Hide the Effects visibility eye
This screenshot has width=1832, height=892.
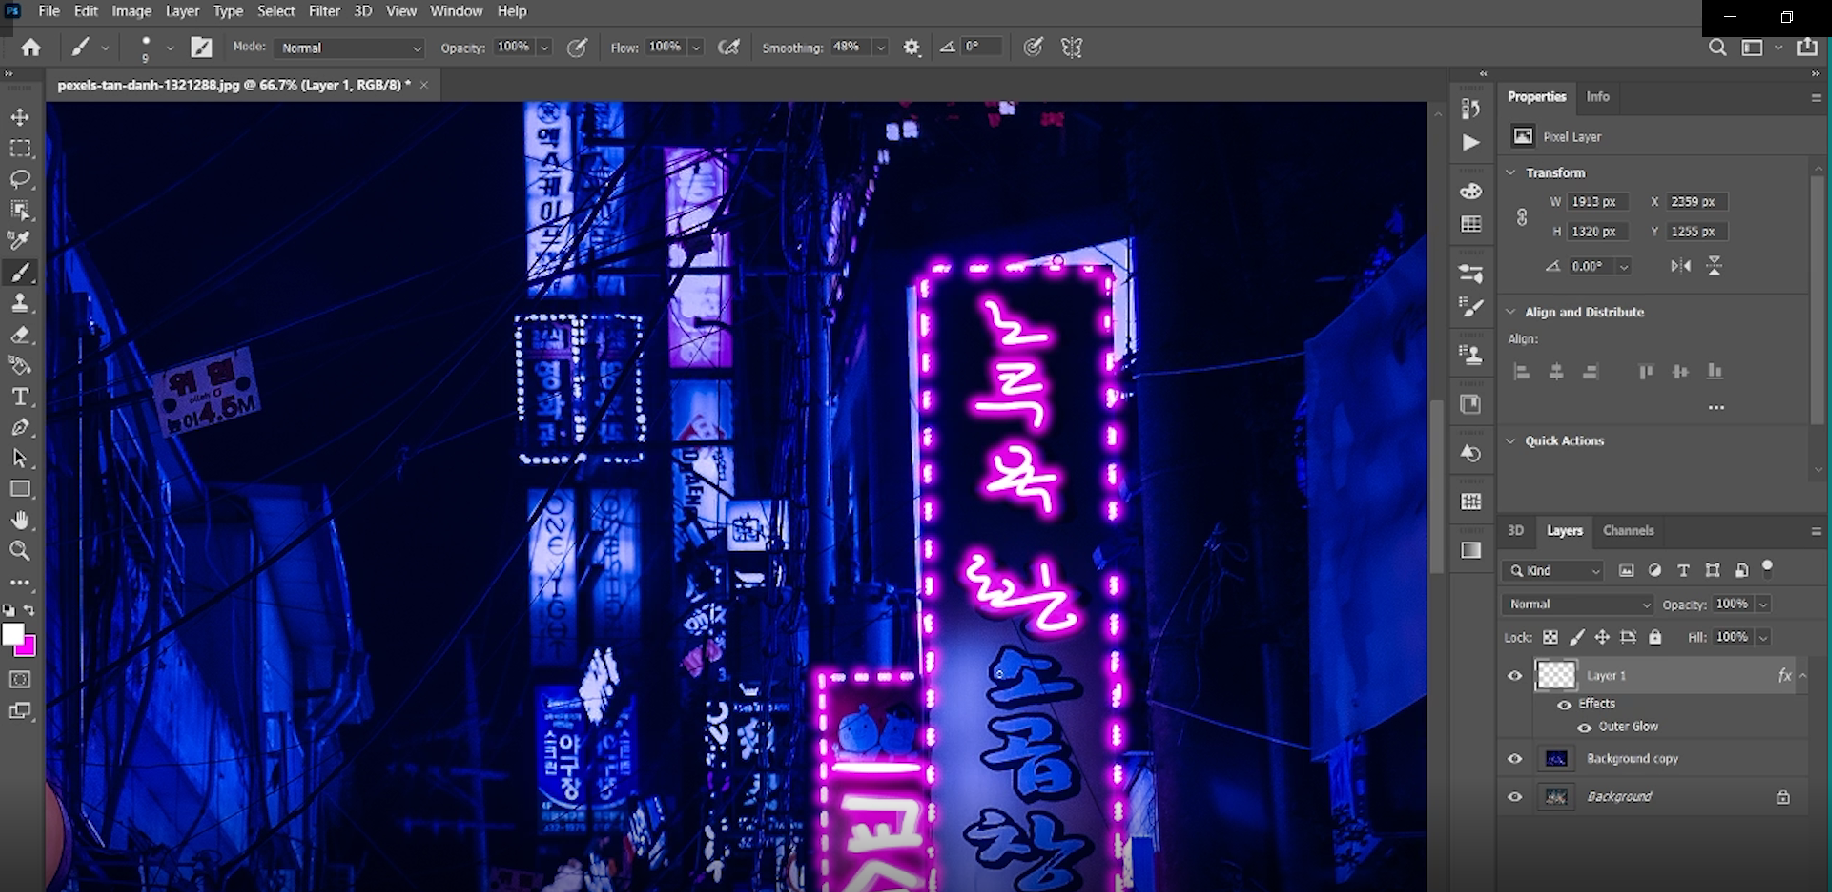coord(1564,705)
